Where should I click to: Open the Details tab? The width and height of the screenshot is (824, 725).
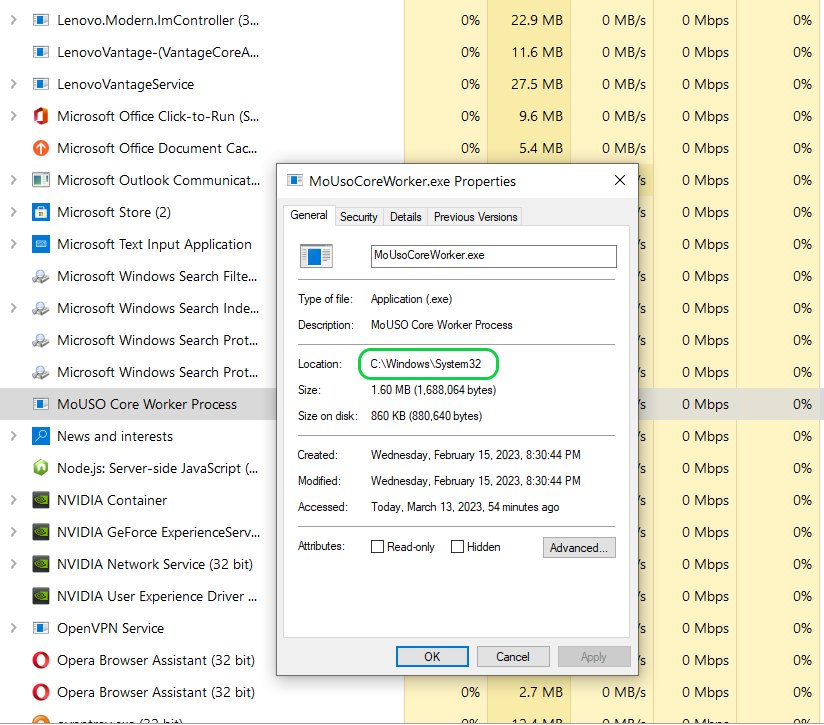(406, 217)
